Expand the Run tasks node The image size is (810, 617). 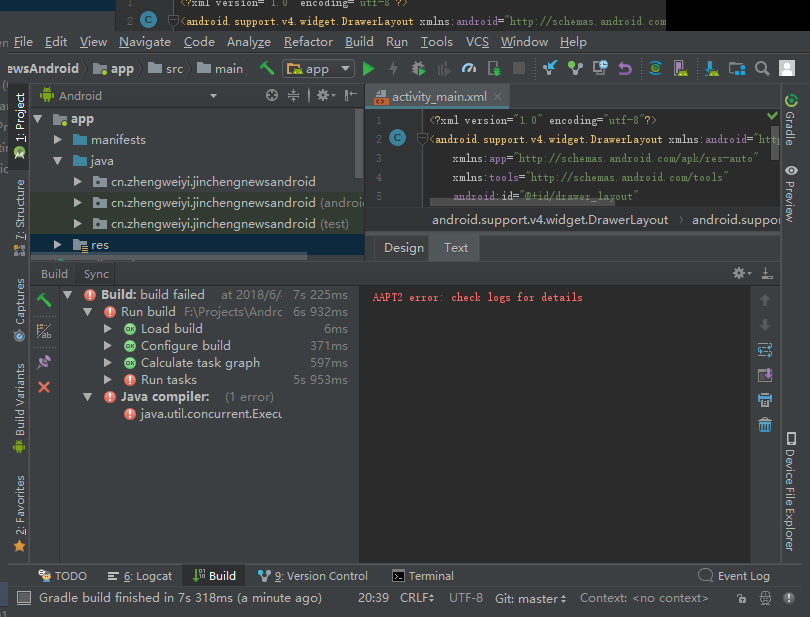click(x=107, y=380)
